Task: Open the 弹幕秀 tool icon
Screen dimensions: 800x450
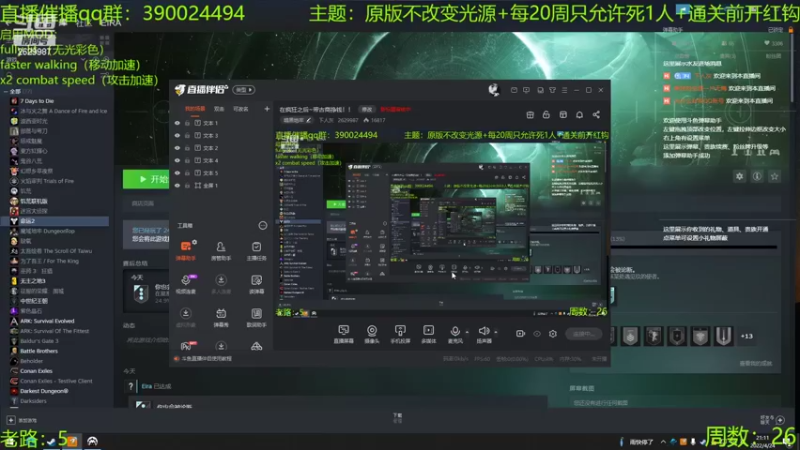Action: click(221, 316)
